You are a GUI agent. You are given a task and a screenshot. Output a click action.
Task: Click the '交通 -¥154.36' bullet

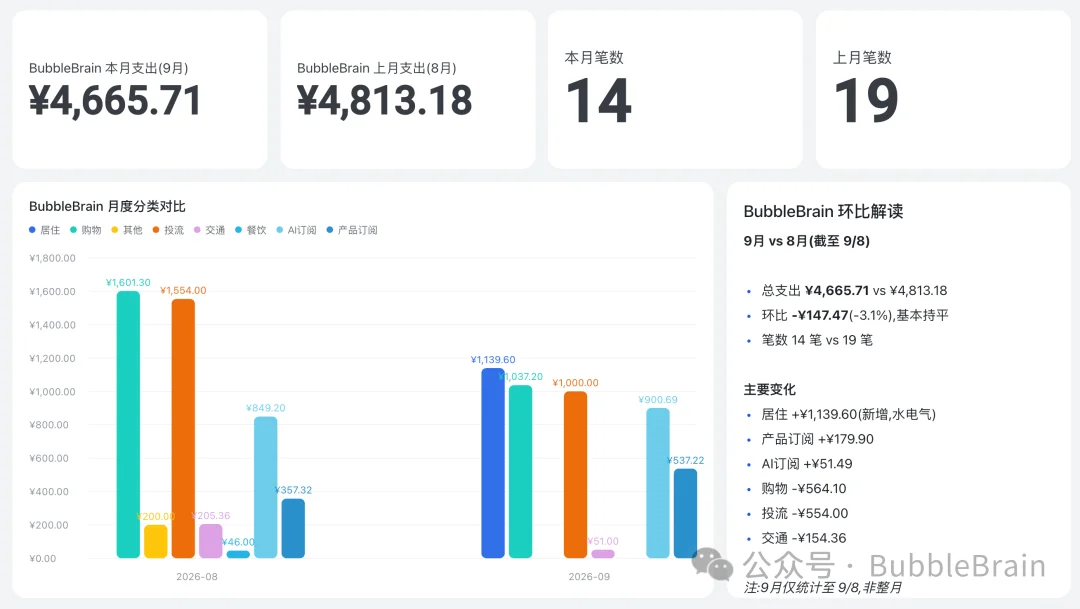[804, 539]
